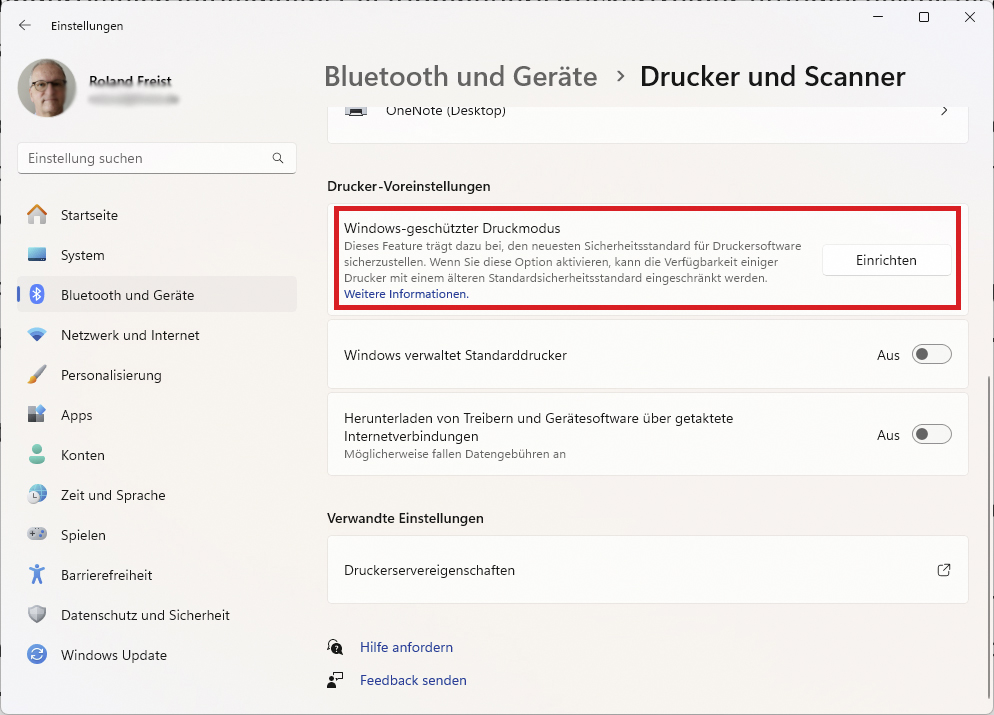Click the search magnifier icon
The width and height of the screenshot is (994, 715).
(278, 158)
